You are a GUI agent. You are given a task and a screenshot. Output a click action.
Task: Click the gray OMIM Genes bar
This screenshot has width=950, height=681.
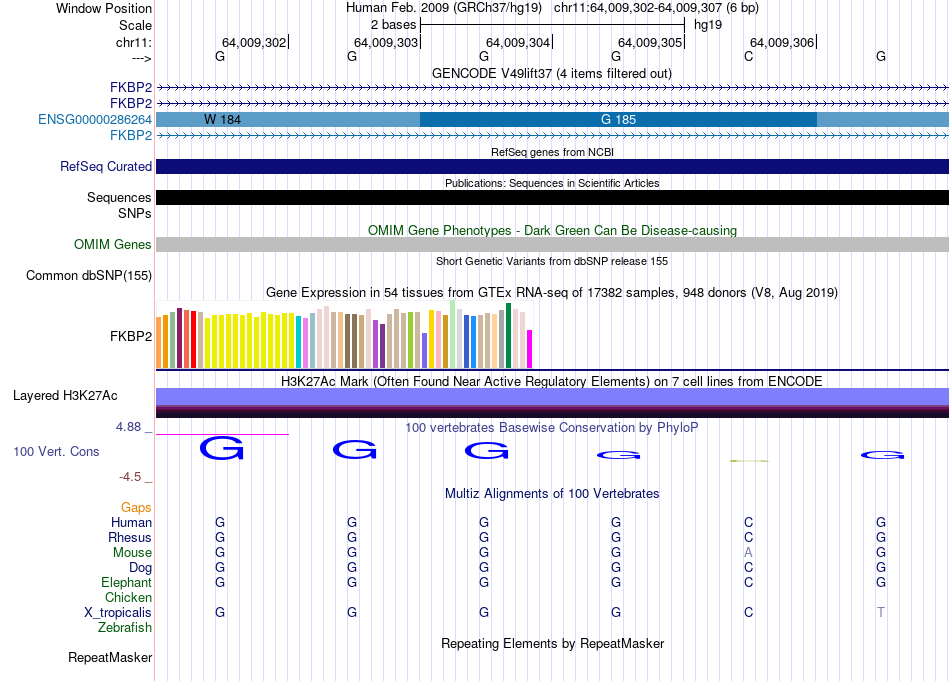552,244
